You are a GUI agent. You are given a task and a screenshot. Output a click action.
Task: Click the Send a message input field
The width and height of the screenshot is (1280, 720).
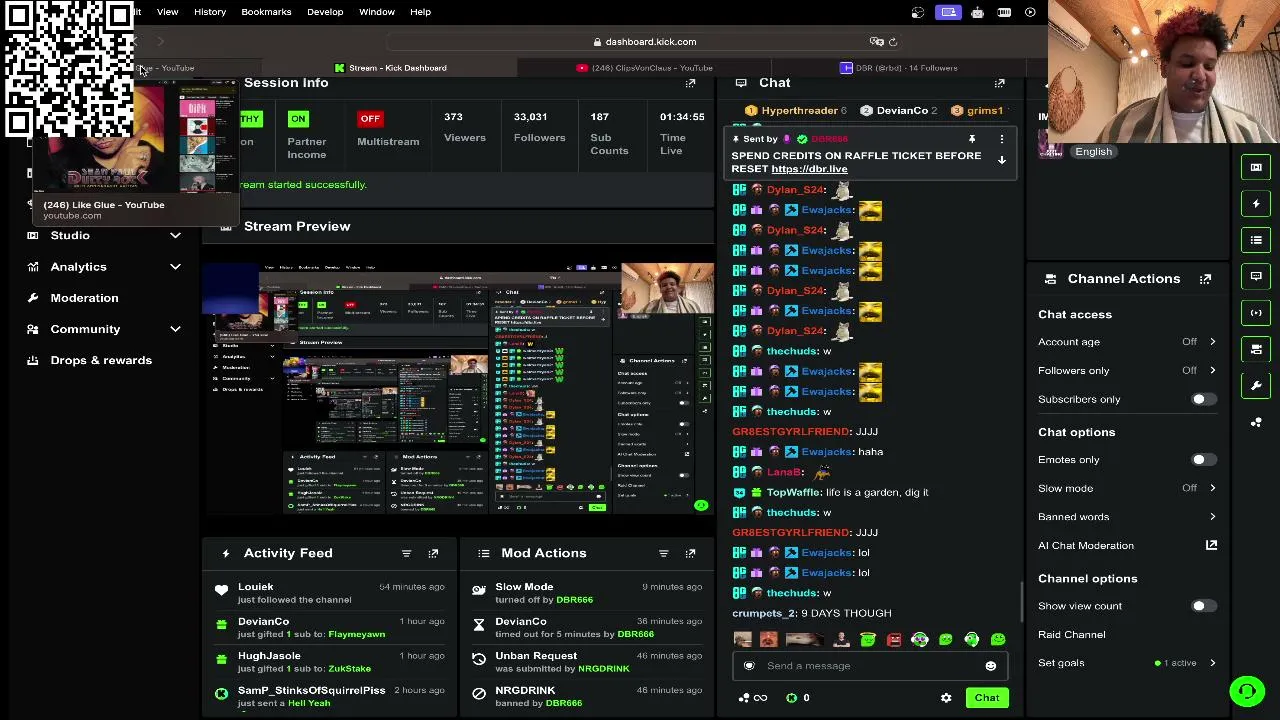(x=868, y=666)
